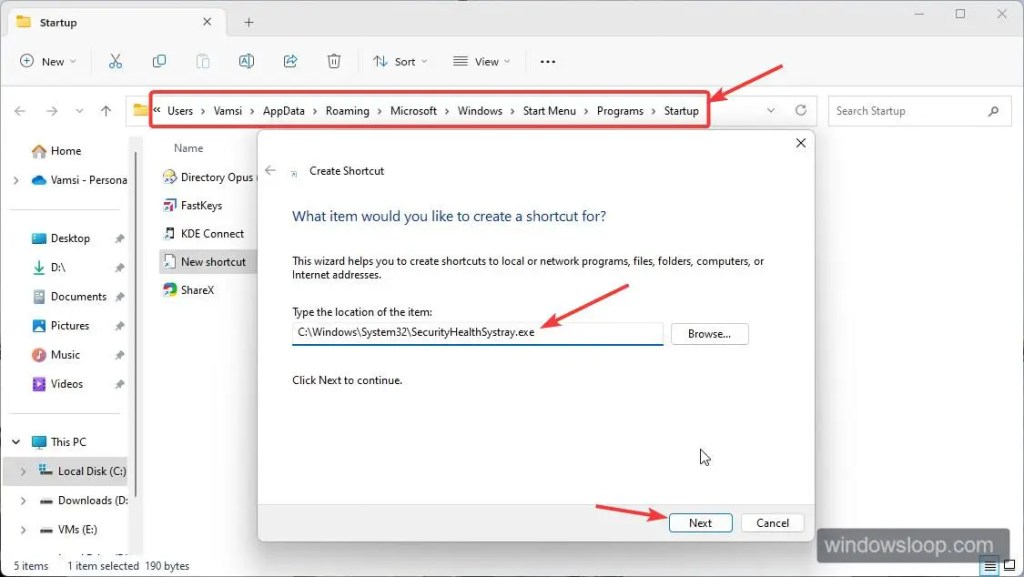This screenshot has width=1024, height=577.
Task: Expand address bar history dropdown chevron
Action: [x=770, y=111]
